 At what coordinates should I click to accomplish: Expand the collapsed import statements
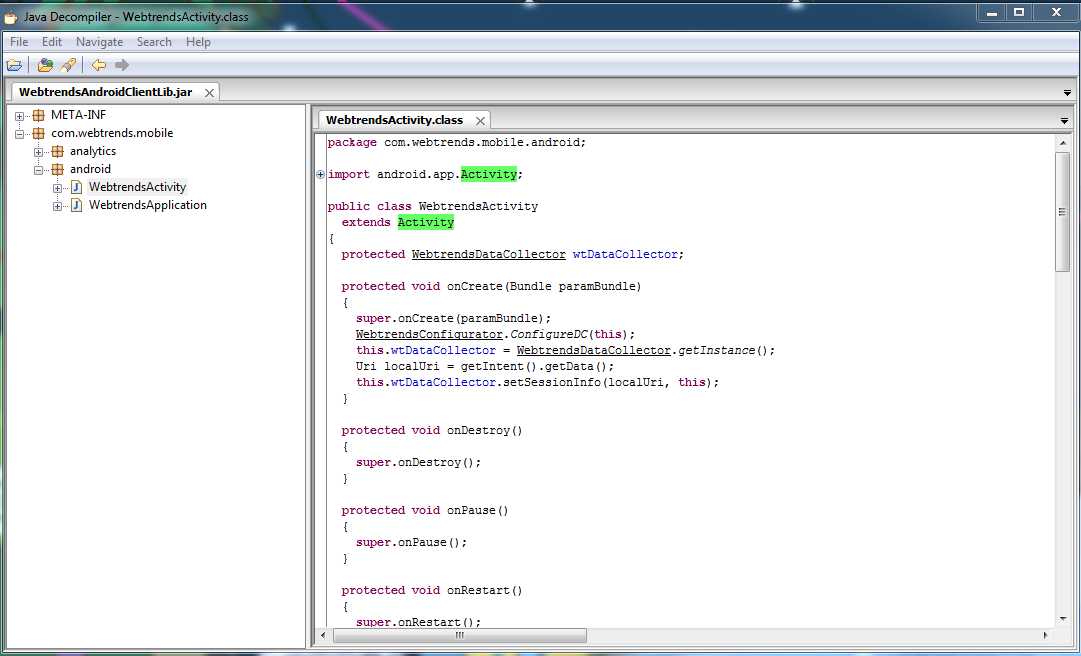(x=321, y=175)
